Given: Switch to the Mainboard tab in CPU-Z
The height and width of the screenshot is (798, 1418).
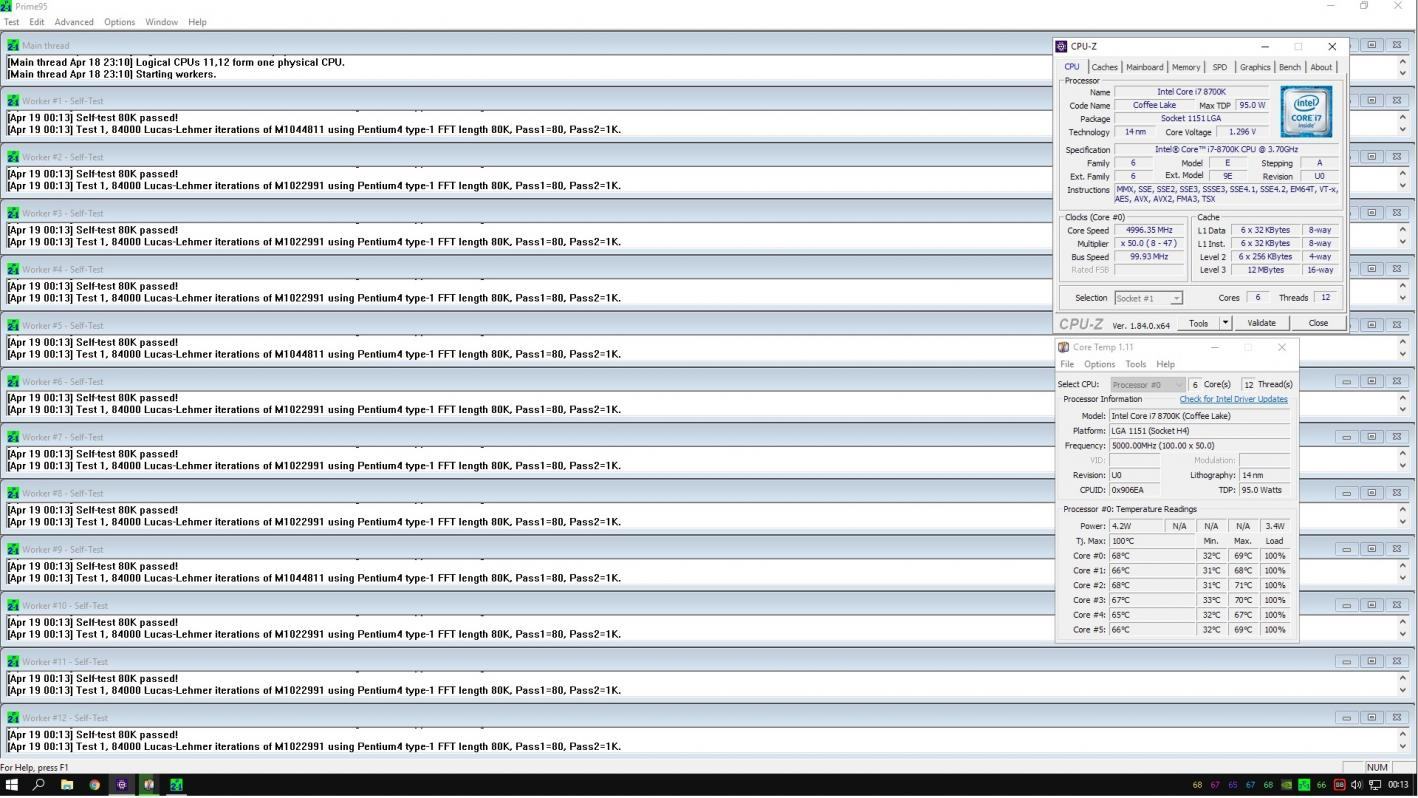Looking at the screenshot, I should (x=1144, y=67).
